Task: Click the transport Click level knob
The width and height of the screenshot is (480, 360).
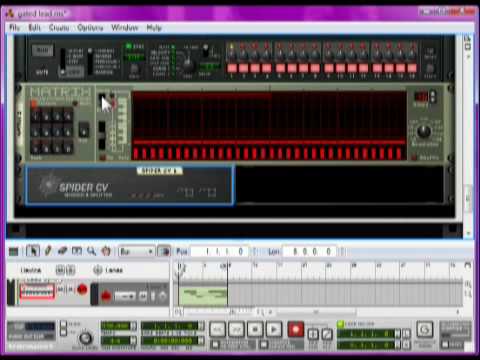Action: [85, 338]
